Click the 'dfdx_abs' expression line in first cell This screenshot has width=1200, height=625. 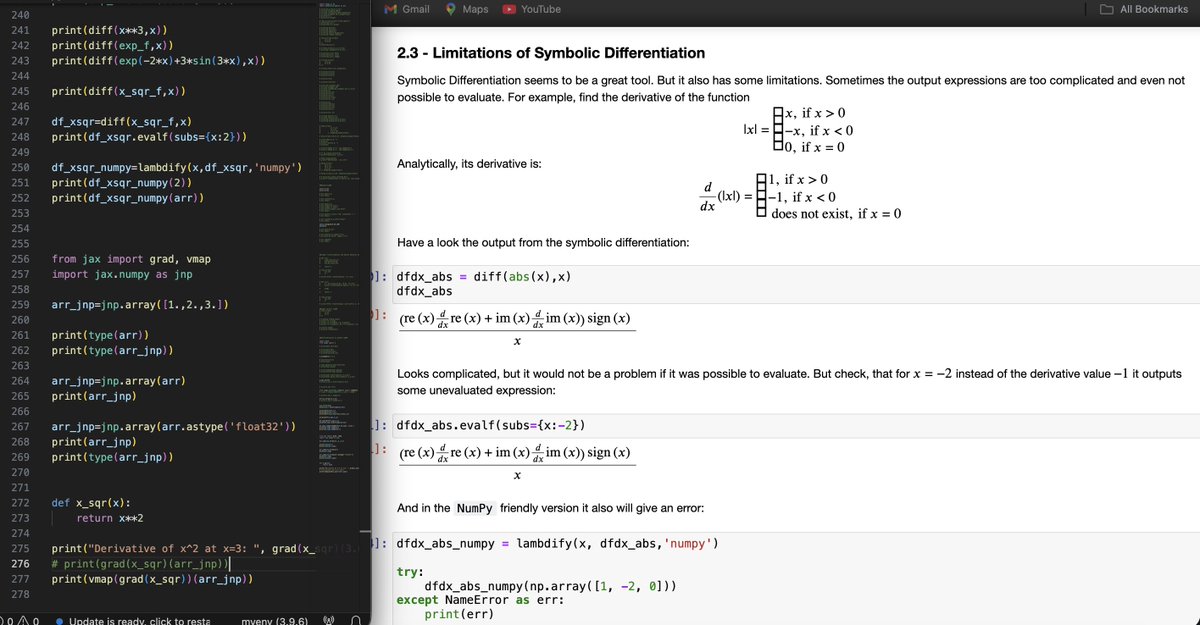[x=424, y=291]
